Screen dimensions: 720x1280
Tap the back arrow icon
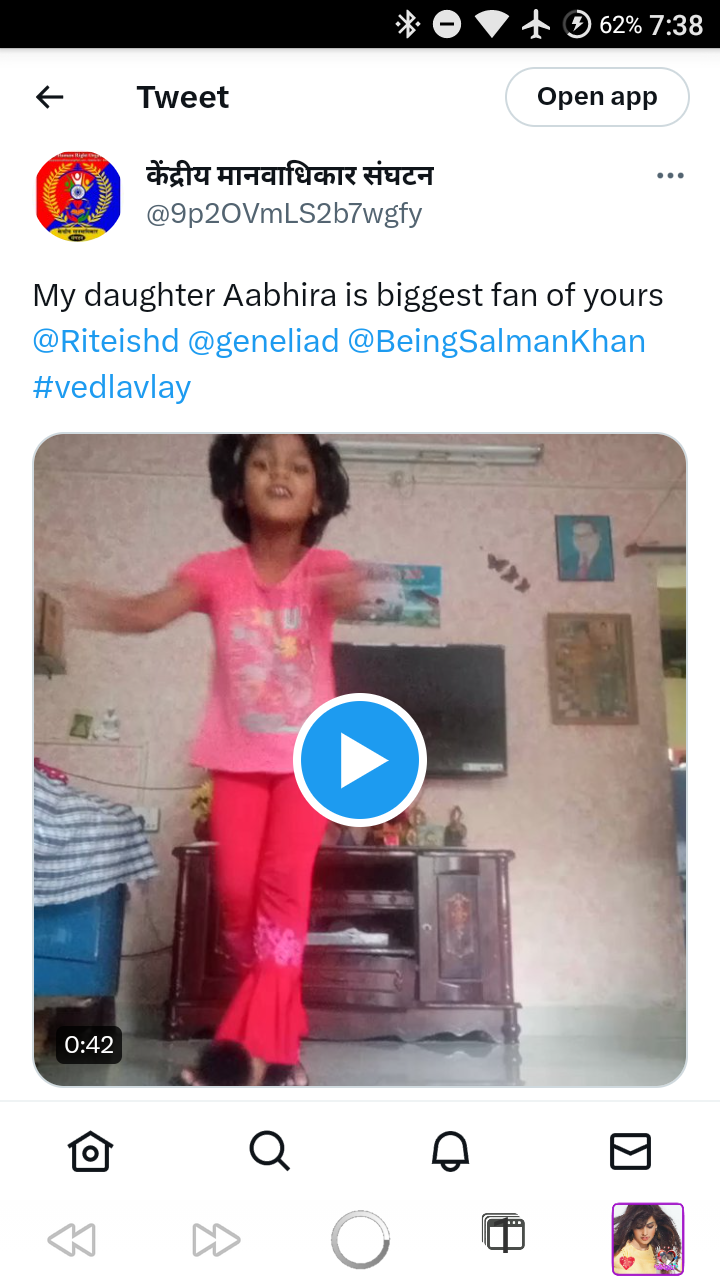pyautogui.click(x=49, y=97)
